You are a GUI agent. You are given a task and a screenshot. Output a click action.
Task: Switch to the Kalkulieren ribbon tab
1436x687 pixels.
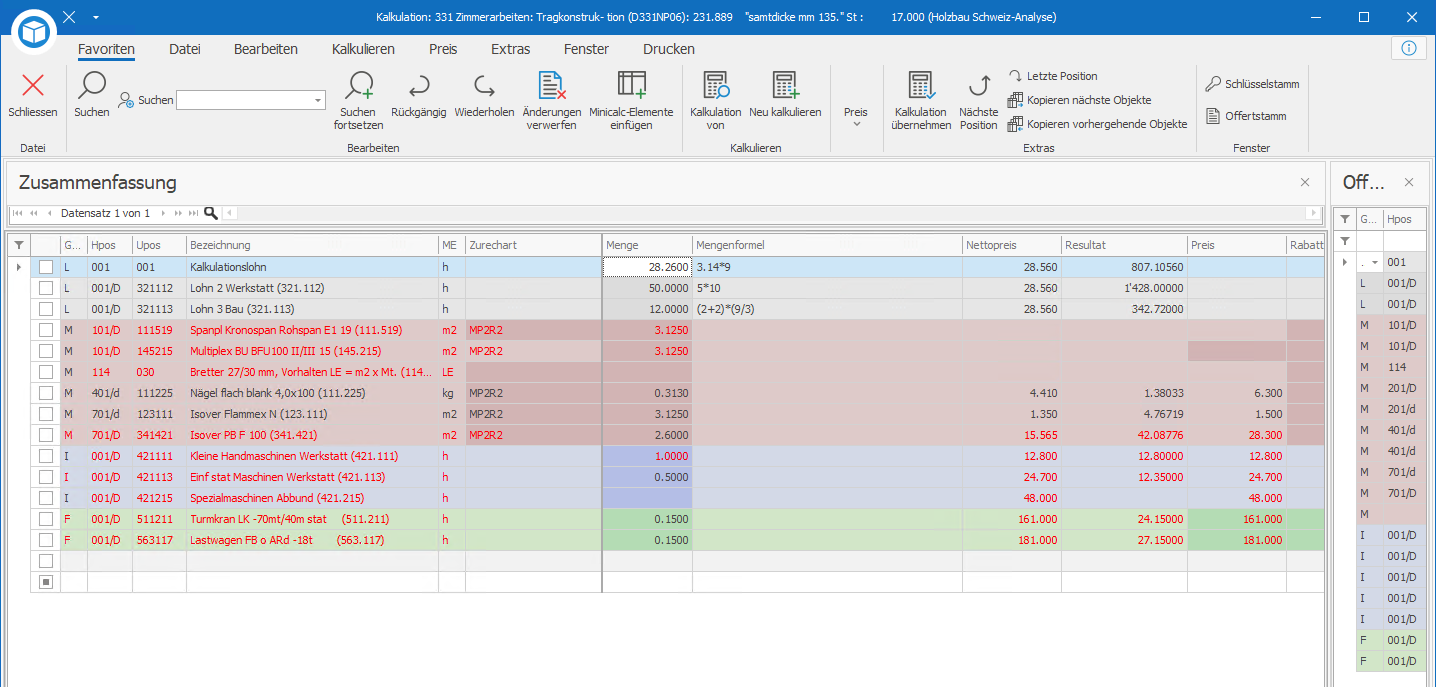(x=363, y=49)
